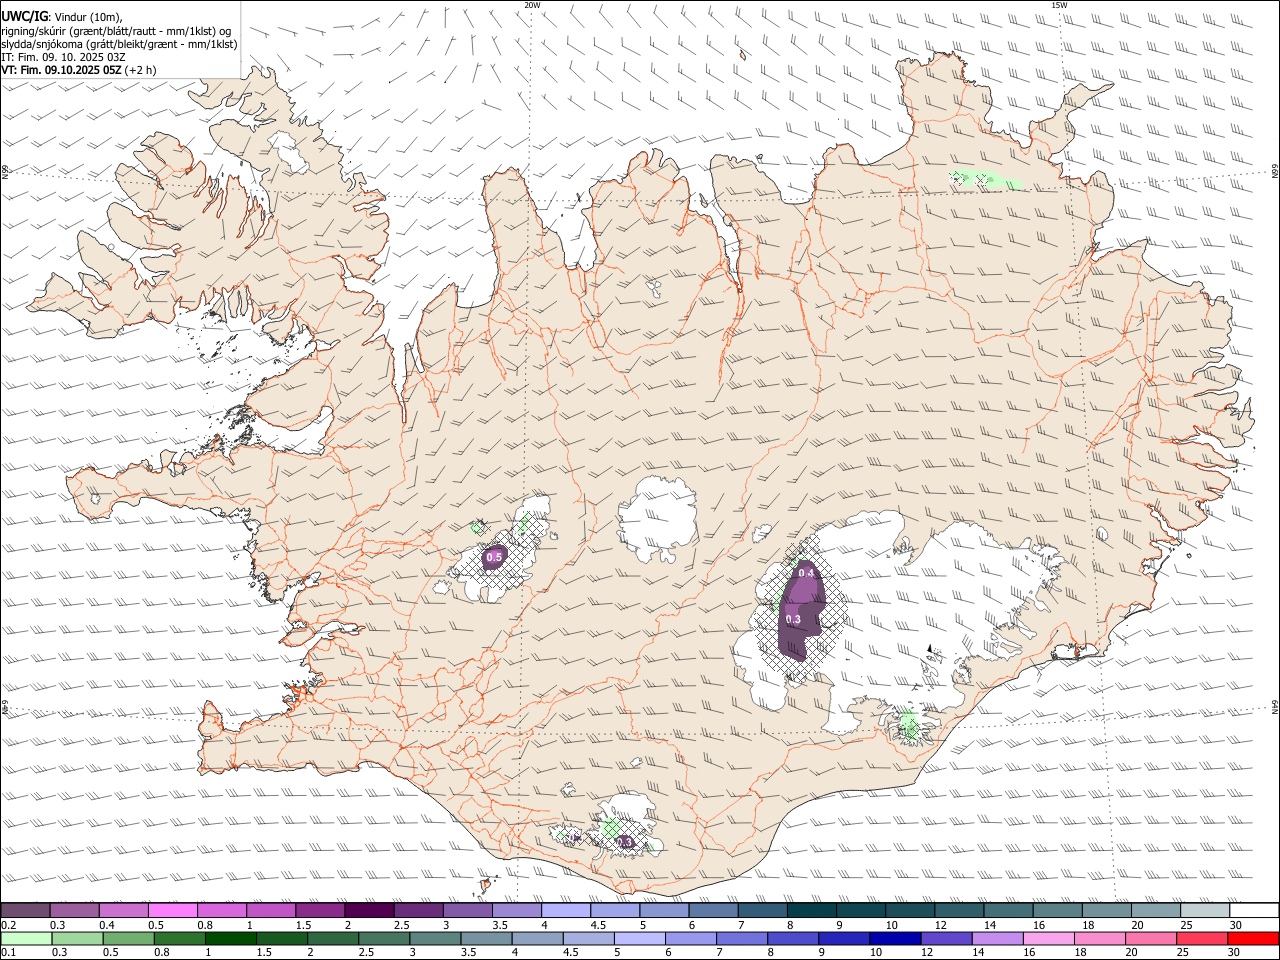Pick the lower legend row swatch starting at 6

(691, 938)
